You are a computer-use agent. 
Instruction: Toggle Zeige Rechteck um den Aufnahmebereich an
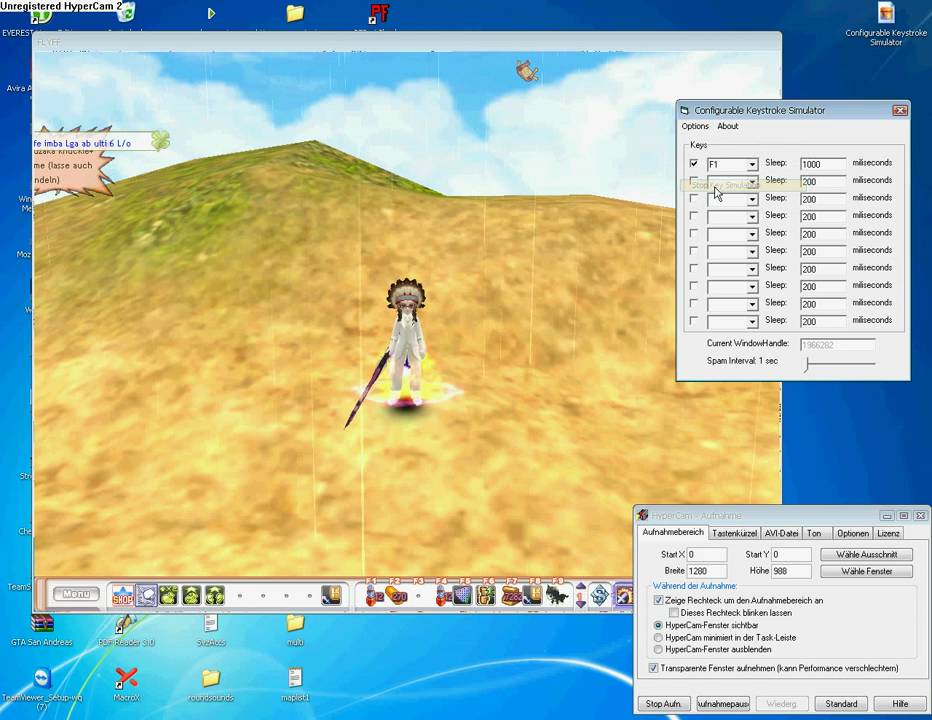(658, 600)
